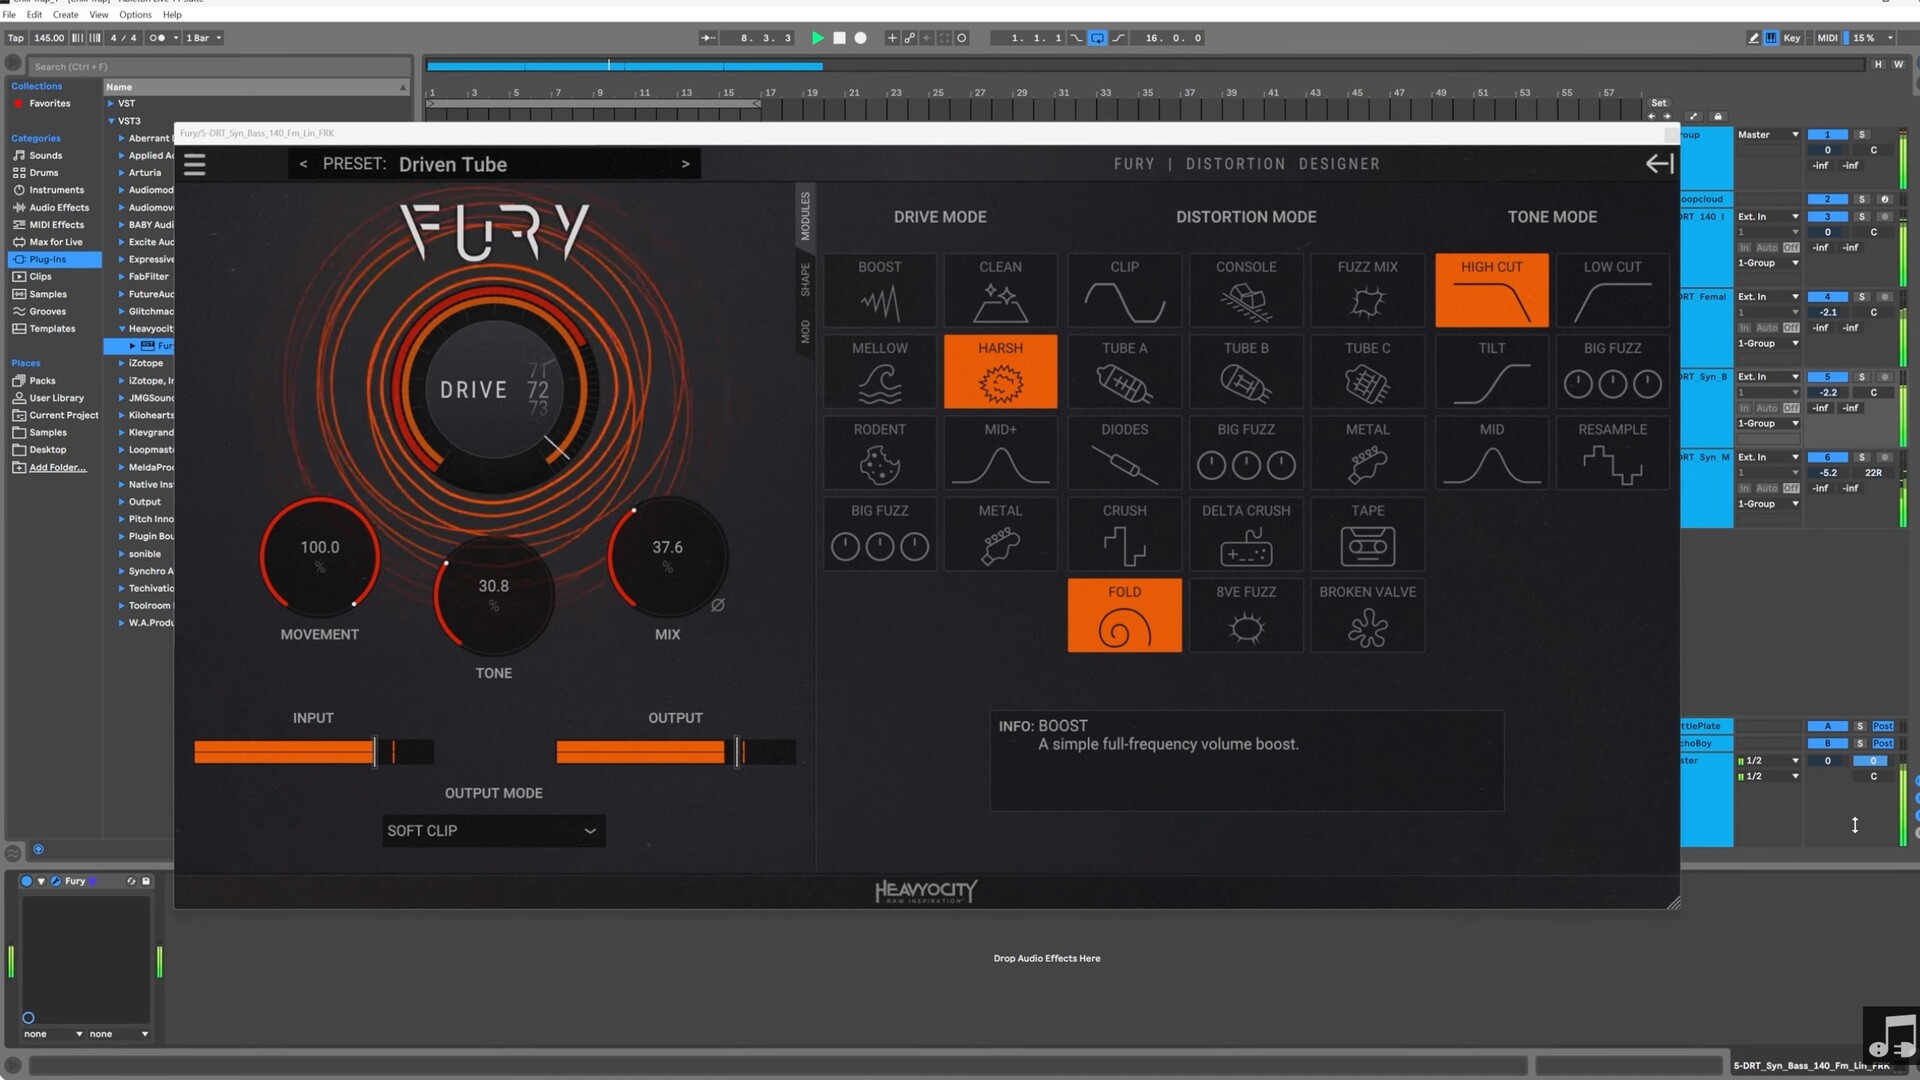Go to the next Fury preset
Screen dimensions: 1920x1080
[x=685, y=164]
